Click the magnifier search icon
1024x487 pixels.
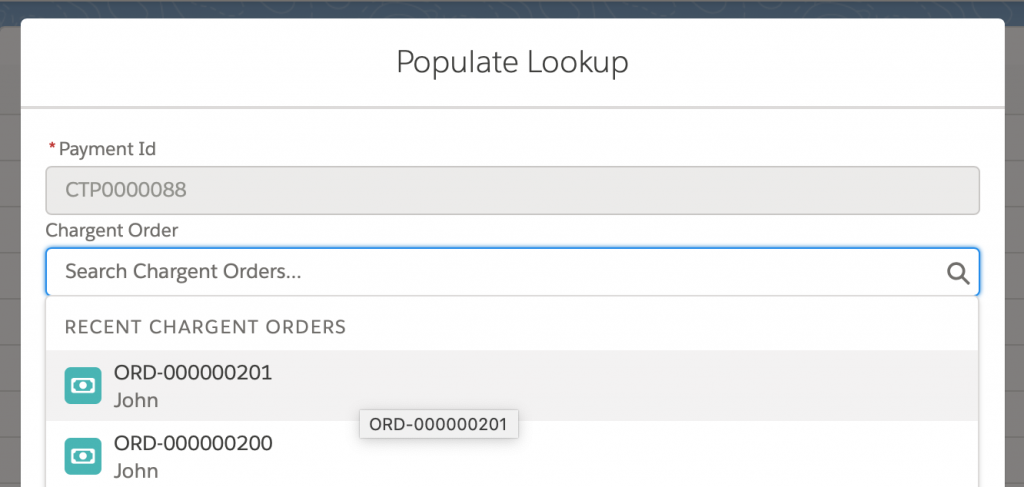[x=958, y=273]
